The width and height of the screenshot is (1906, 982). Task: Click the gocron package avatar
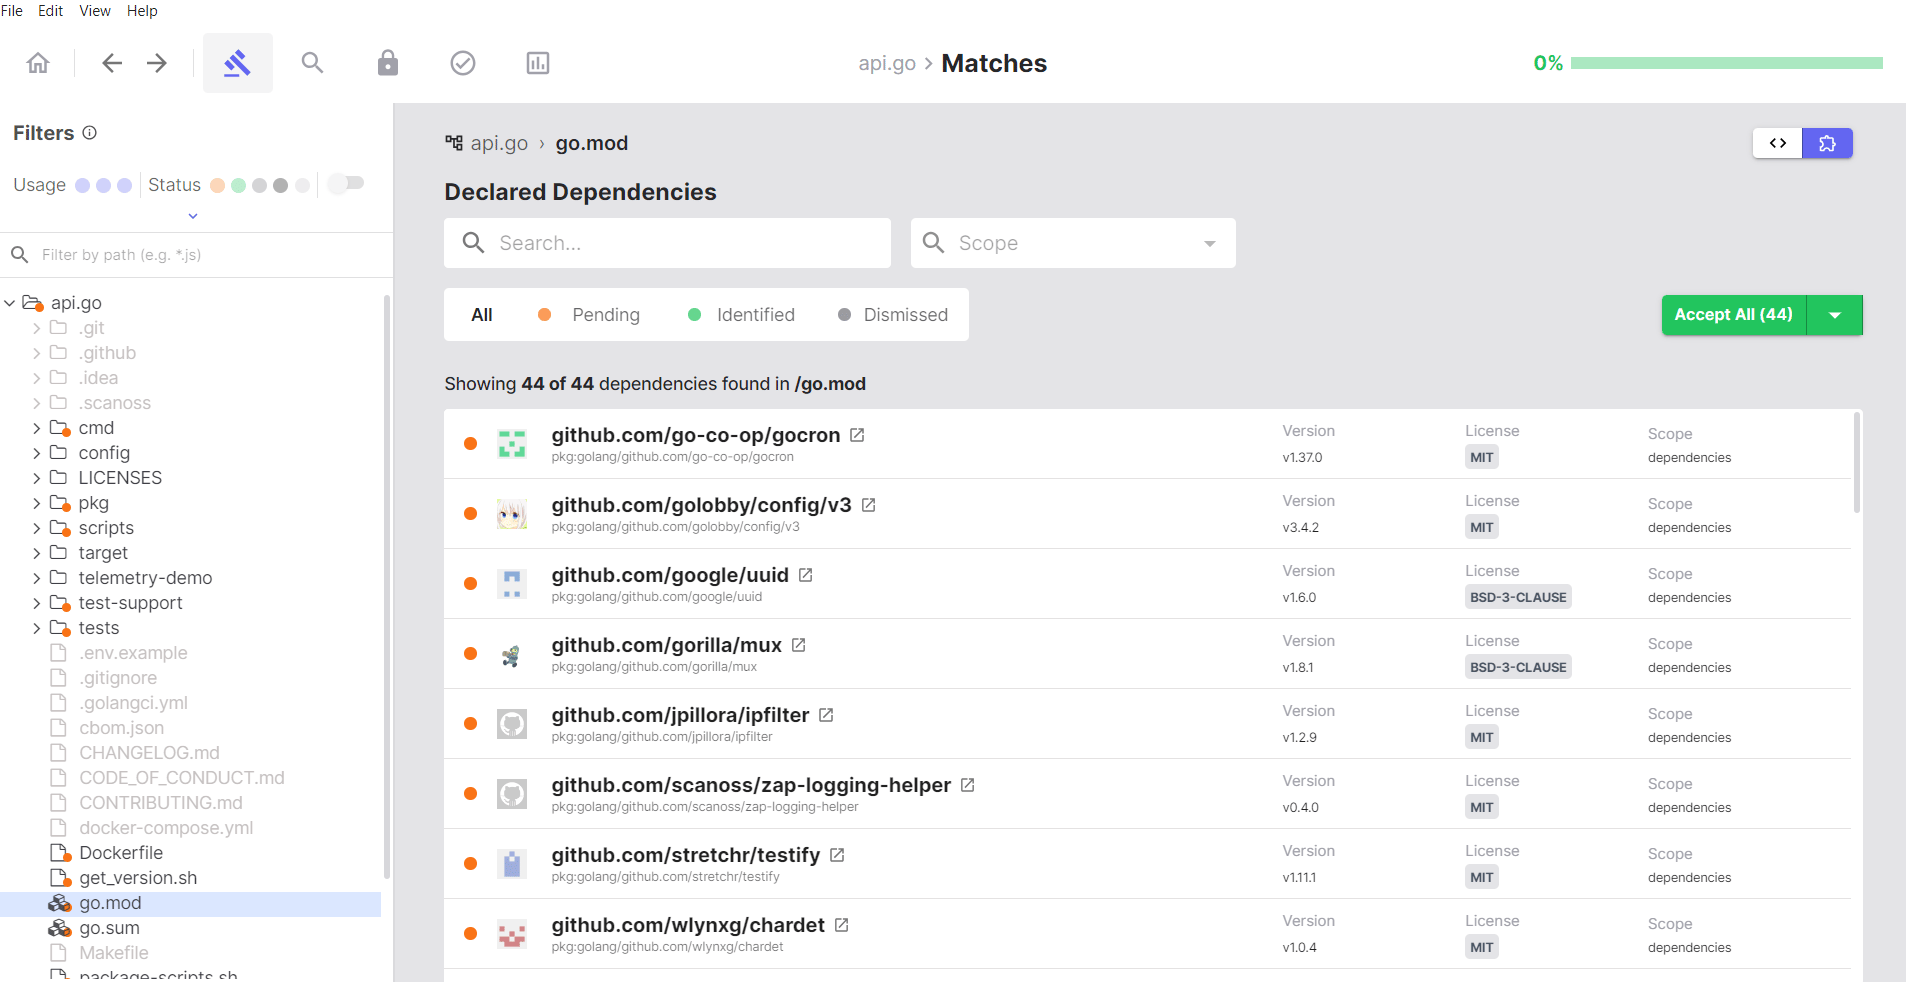click(512, 444)
